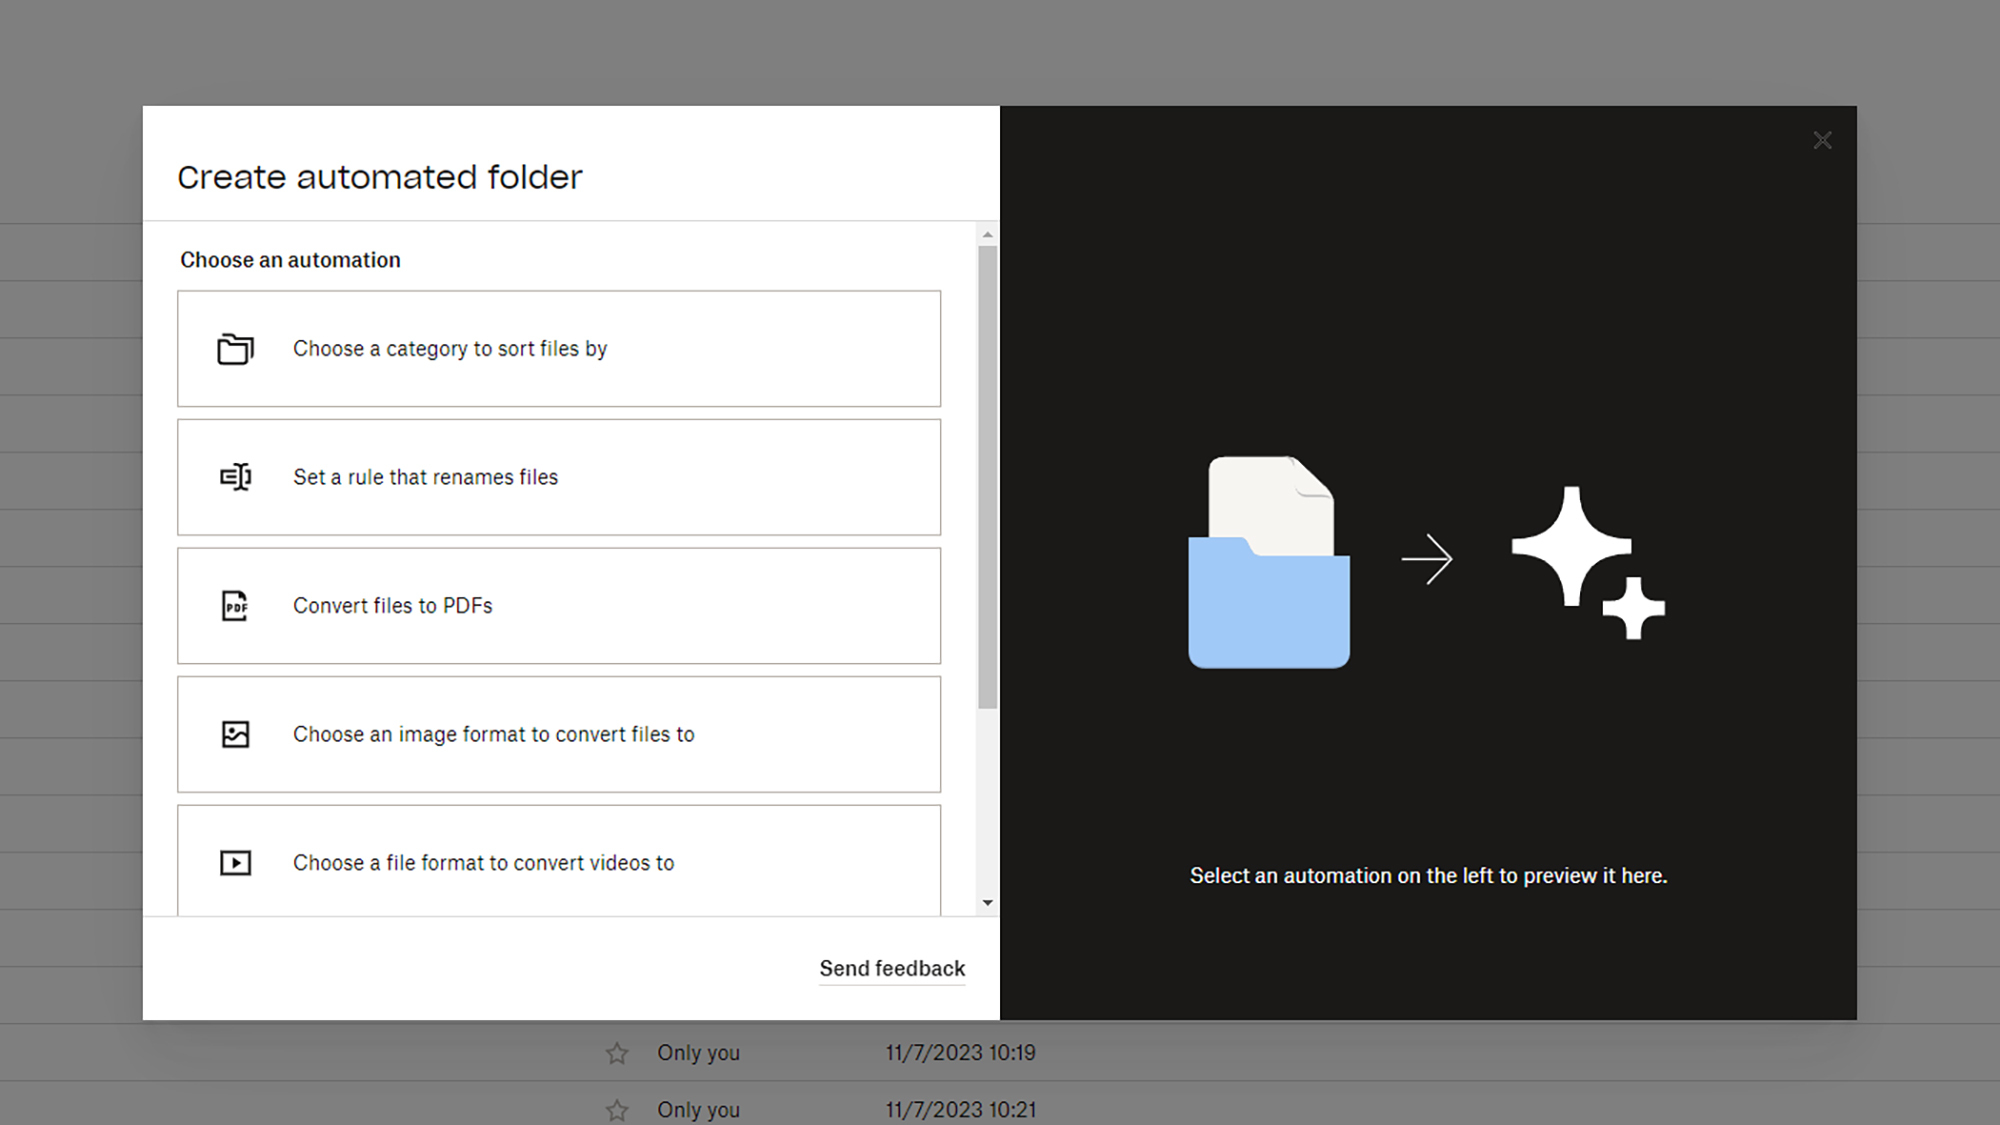Star the file dated 11/7/2023 10:19
This screenshot has height=1125, width=2000.
[x=617, y=1053]
